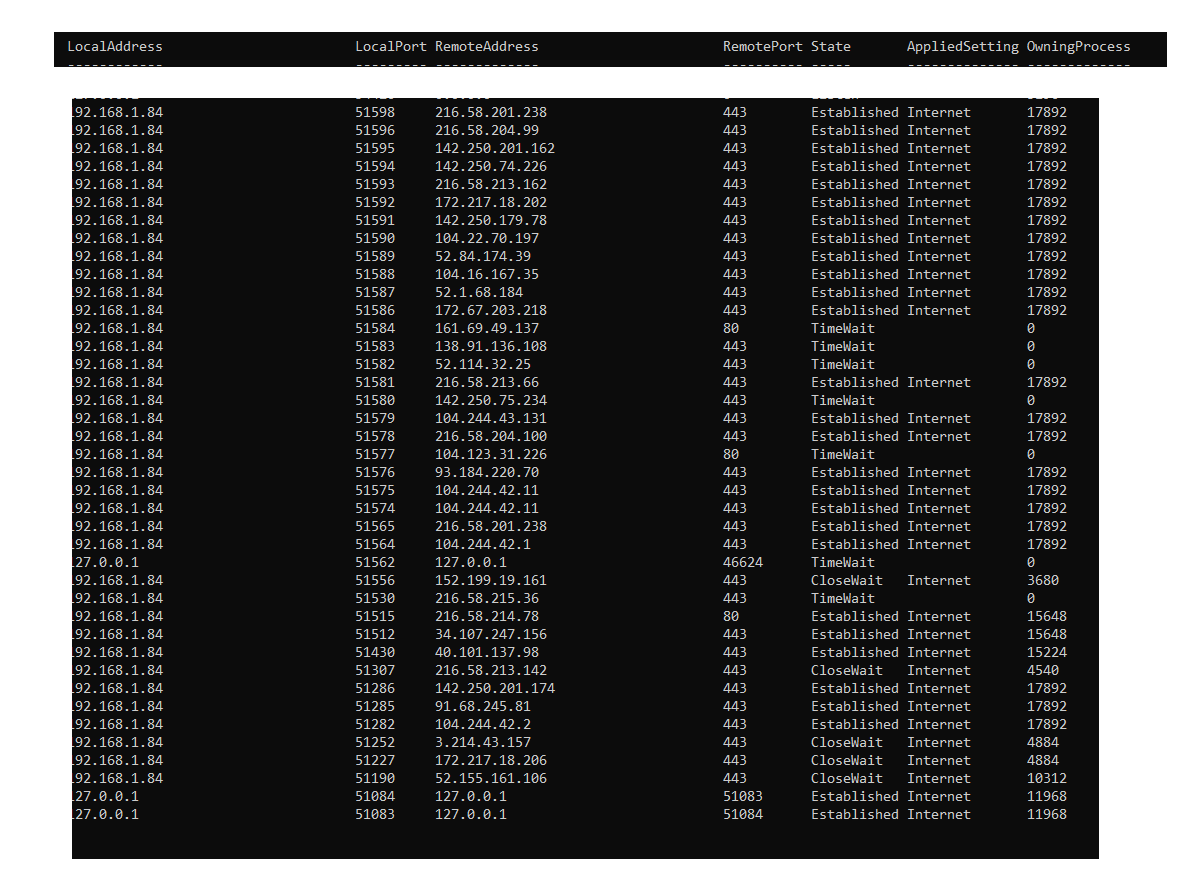Select local port 51515
1184x886 pixels.
(x=375, y=617)
